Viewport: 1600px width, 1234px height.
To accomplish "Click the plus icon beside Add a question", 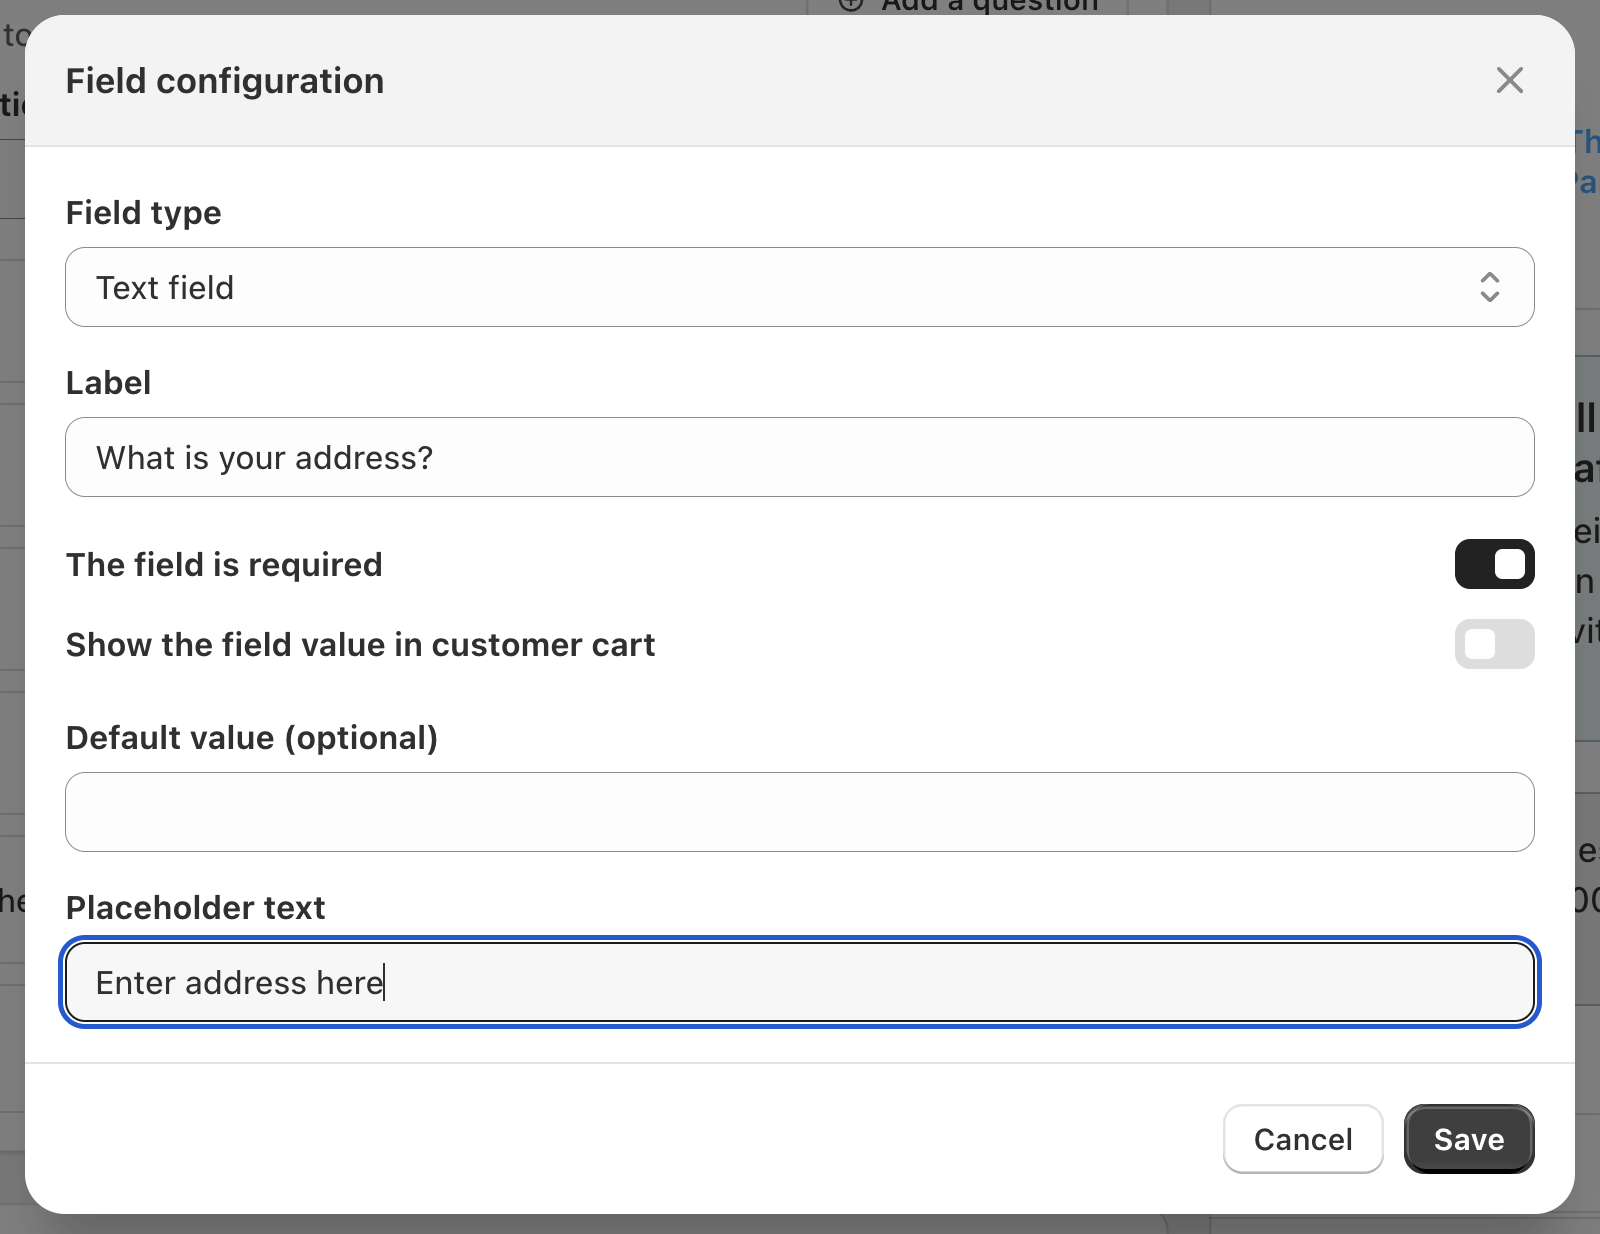I will (851, 5).
